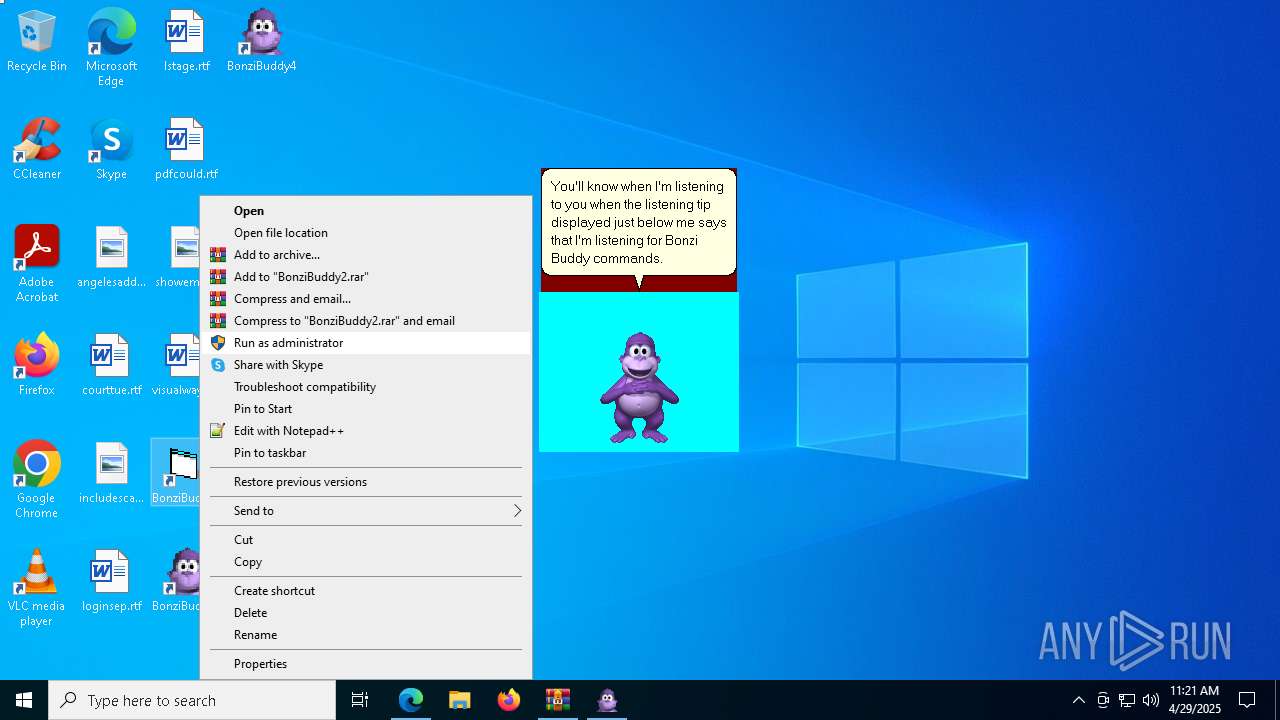Screen dimensions: 1280x720
Task: Click the Meet Now tray icon
Action: click(x=1103, y=700)
